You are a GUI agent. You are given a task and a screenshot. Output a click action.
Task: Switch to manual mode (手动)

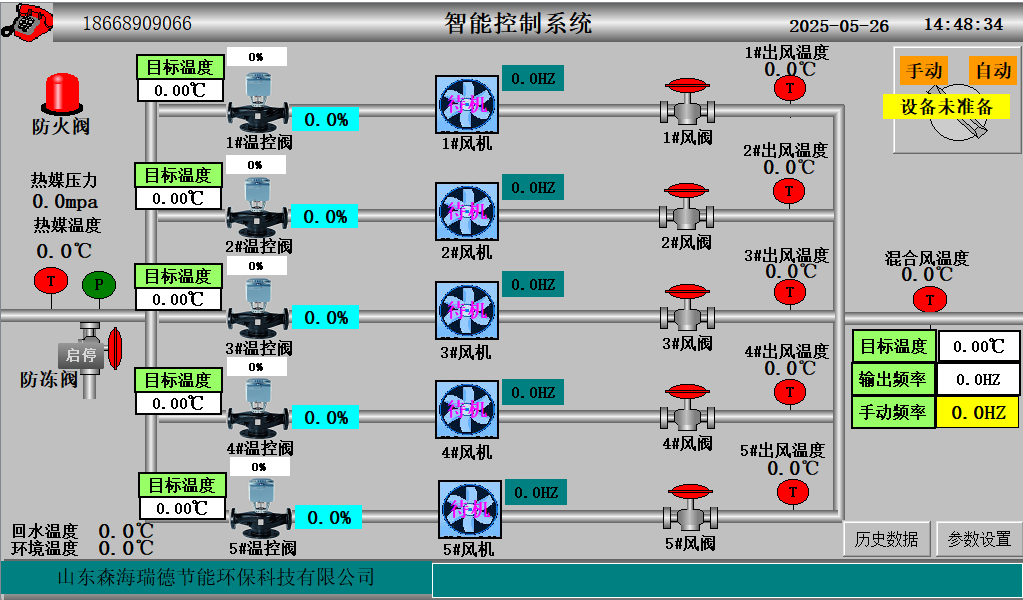(x=922, y=71)
